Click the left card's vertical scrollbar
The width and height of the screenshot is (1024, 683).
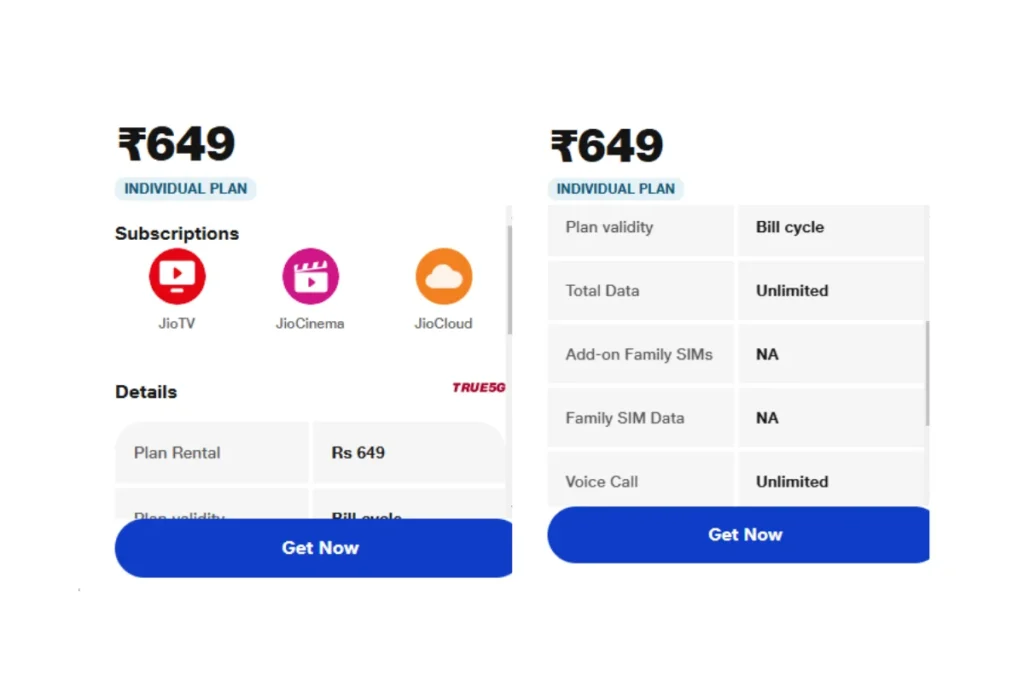[509, 281]
